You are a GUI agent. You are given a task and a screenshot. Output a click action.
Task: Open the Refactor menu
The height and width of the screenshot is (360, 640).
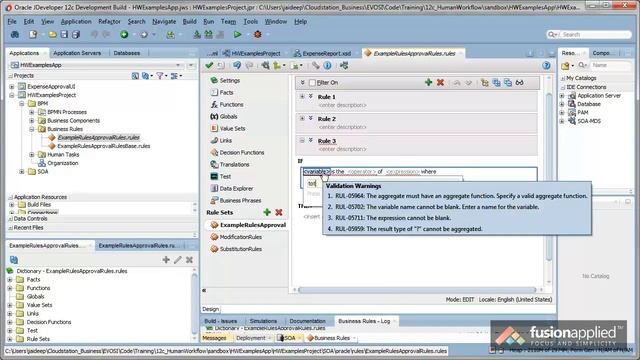[109, 22]
